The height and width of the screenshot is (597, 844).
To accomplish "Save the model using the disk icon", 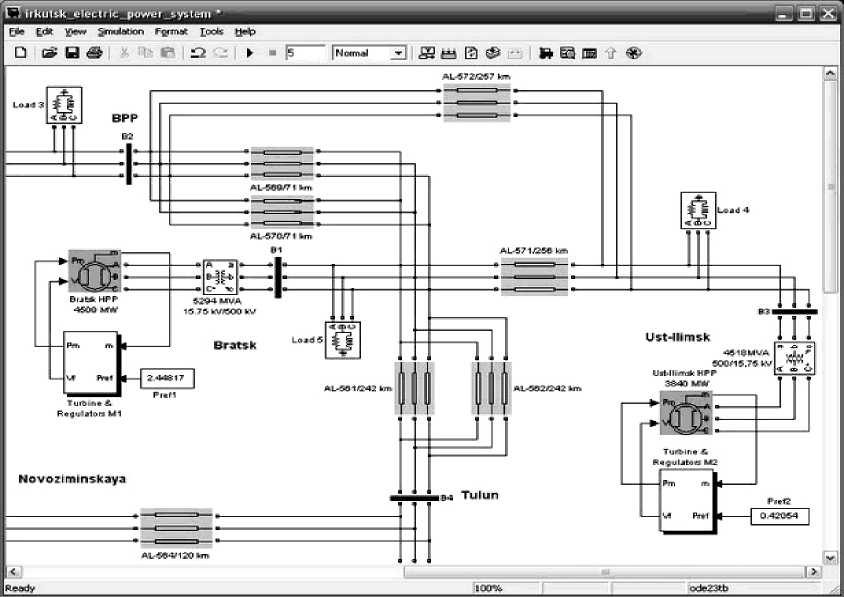I will click(x=72, y=53).
